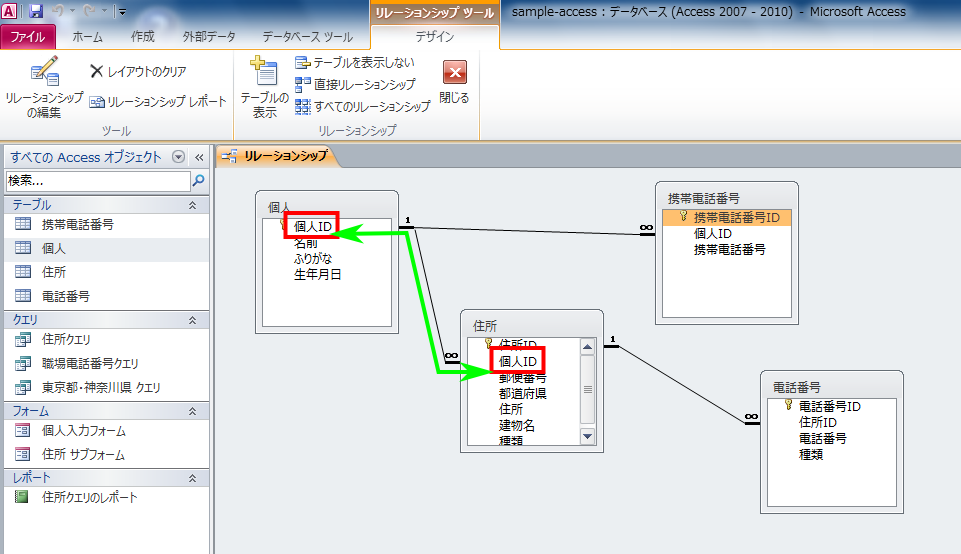
Task: Click the 個人 table box title bar
Action: tap(327, 206)
